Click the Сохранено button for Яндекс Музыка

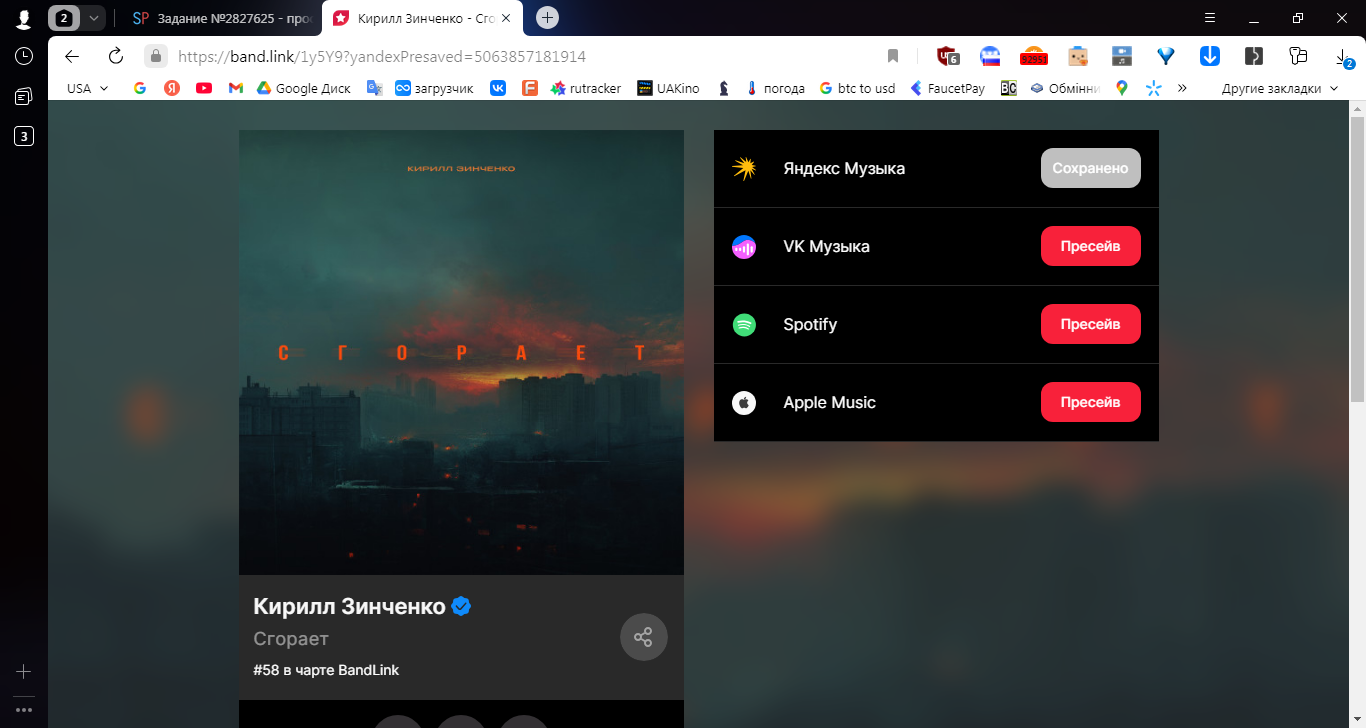point(1091,168)
